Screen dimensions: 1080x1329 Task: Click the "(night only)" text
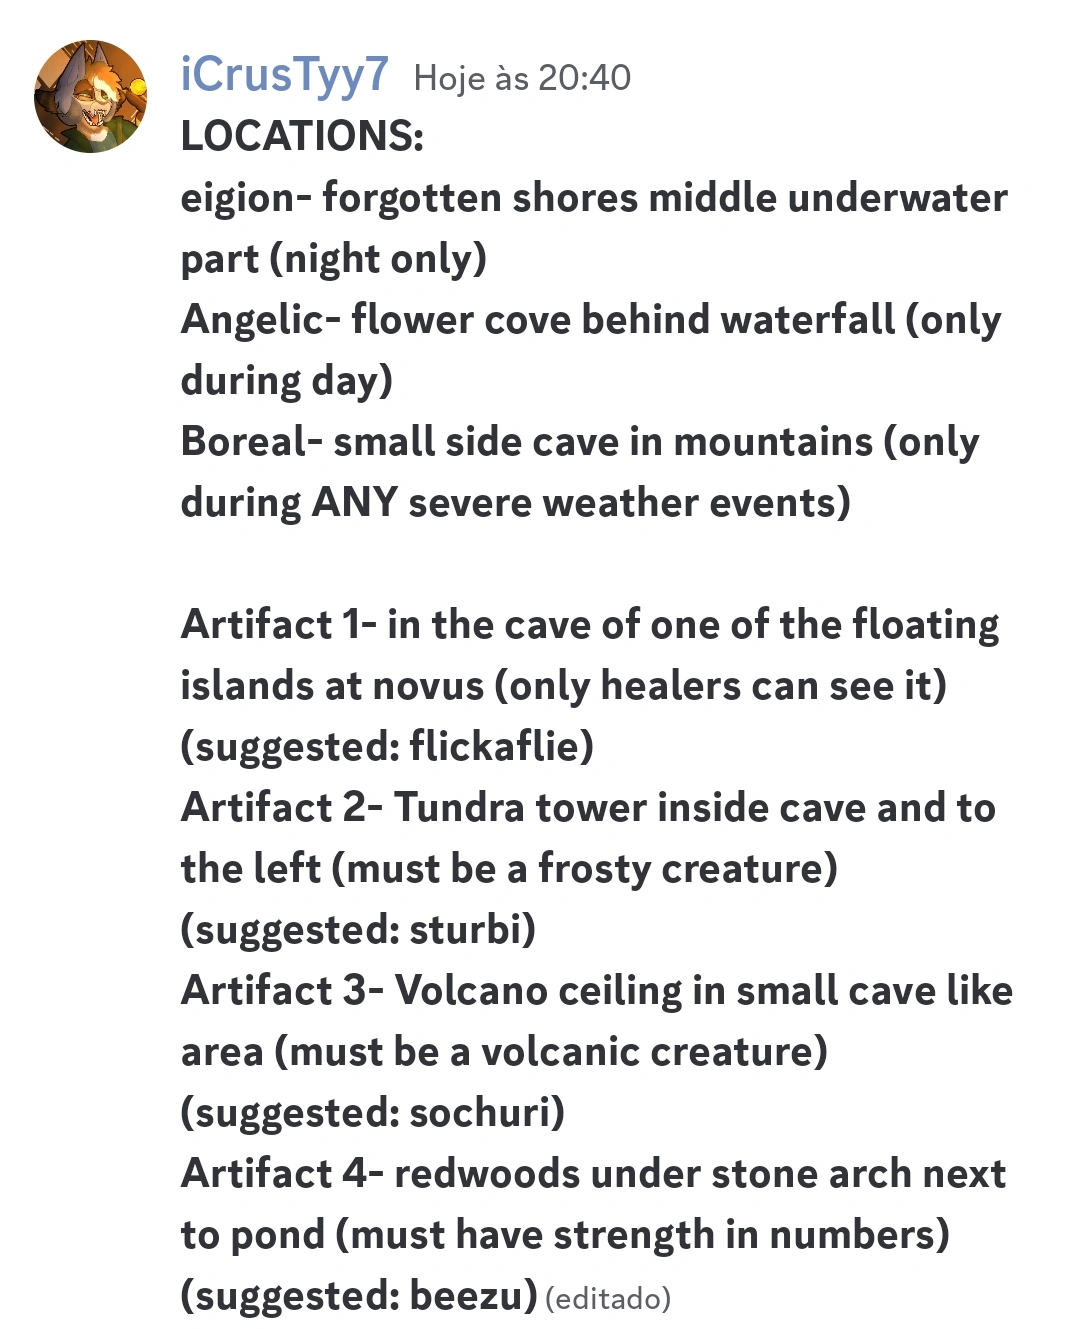[x=378, y=259]
